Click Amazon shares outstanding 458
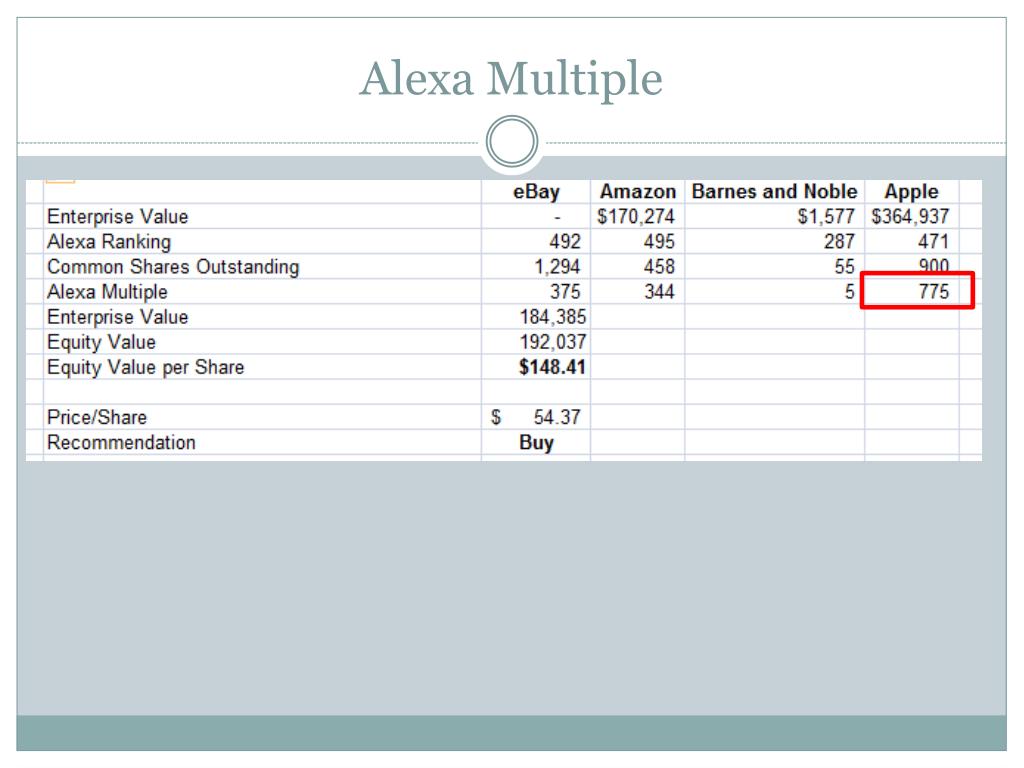1024x768 pixels. coord(659,266)
